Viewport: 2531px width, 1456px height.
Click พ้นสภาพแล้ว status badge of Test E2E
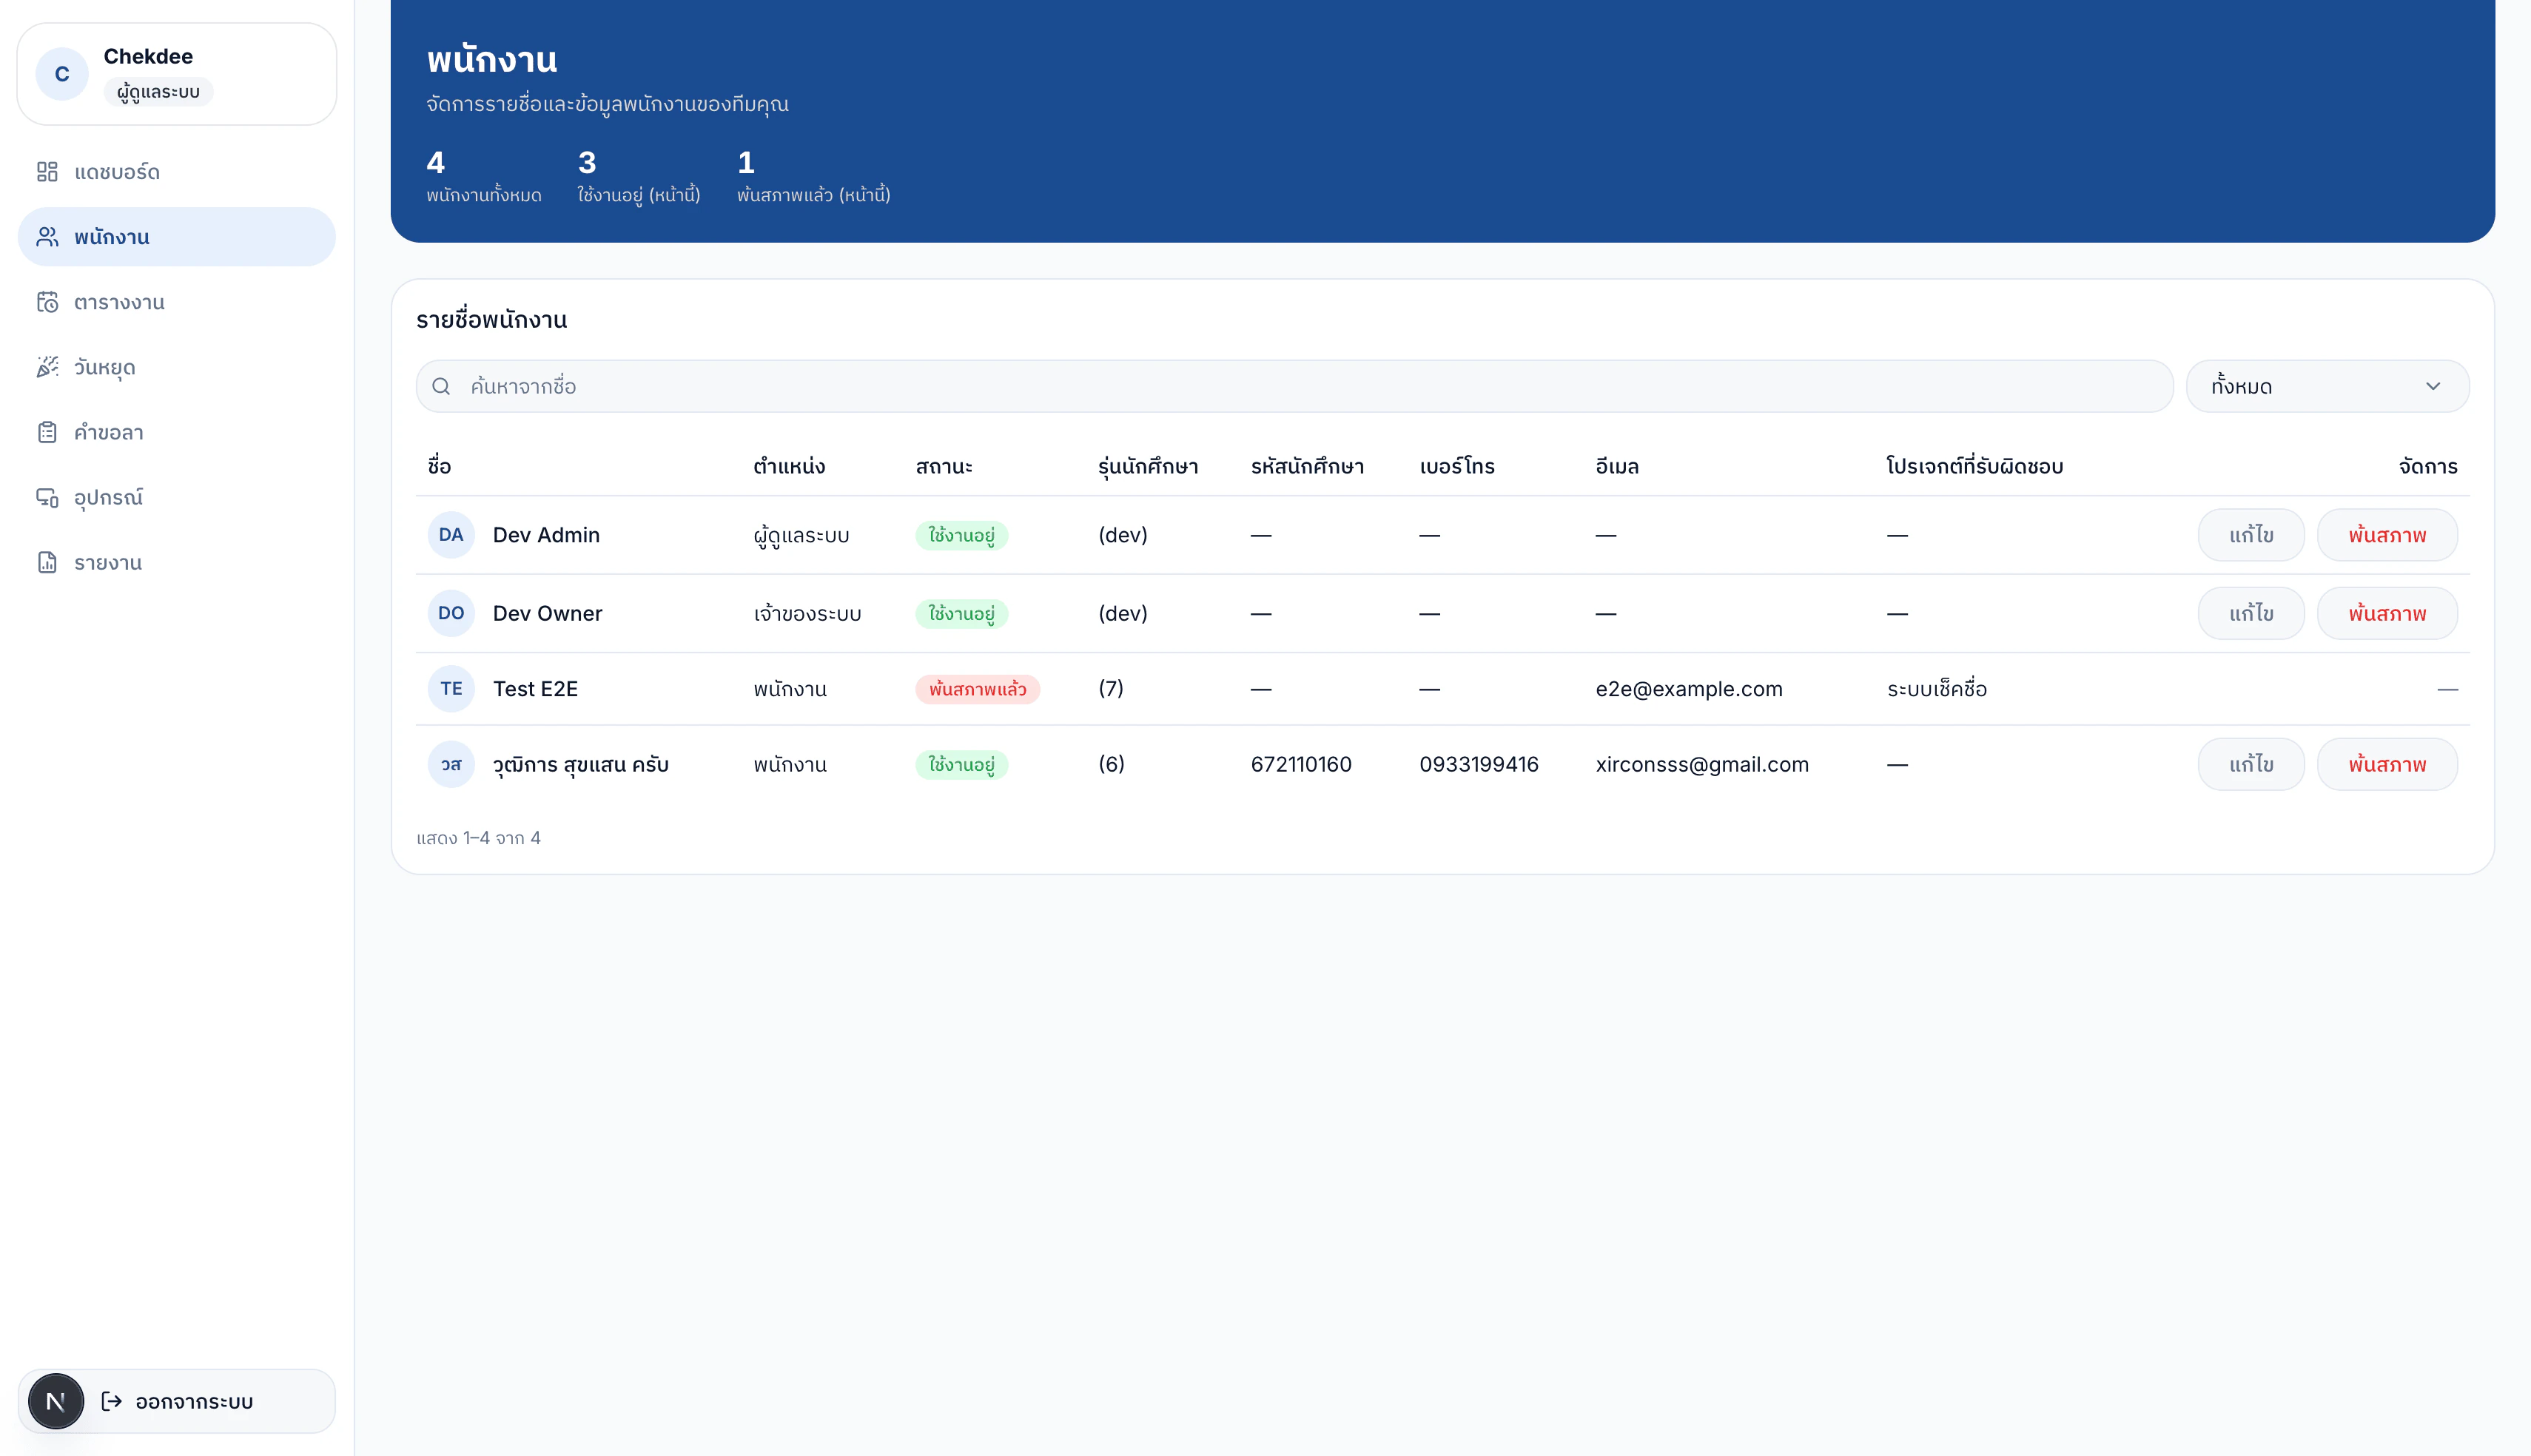(977, 689)
